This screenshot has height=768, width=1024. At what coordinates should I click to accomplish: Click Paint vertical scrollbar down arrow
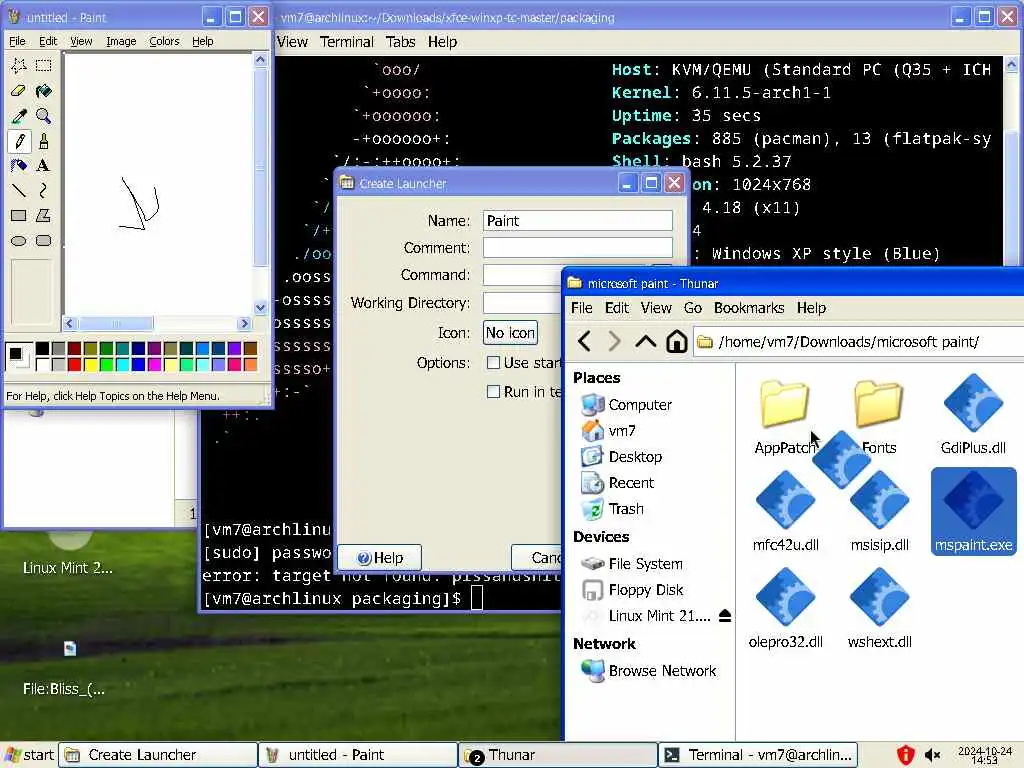(260, 308)
